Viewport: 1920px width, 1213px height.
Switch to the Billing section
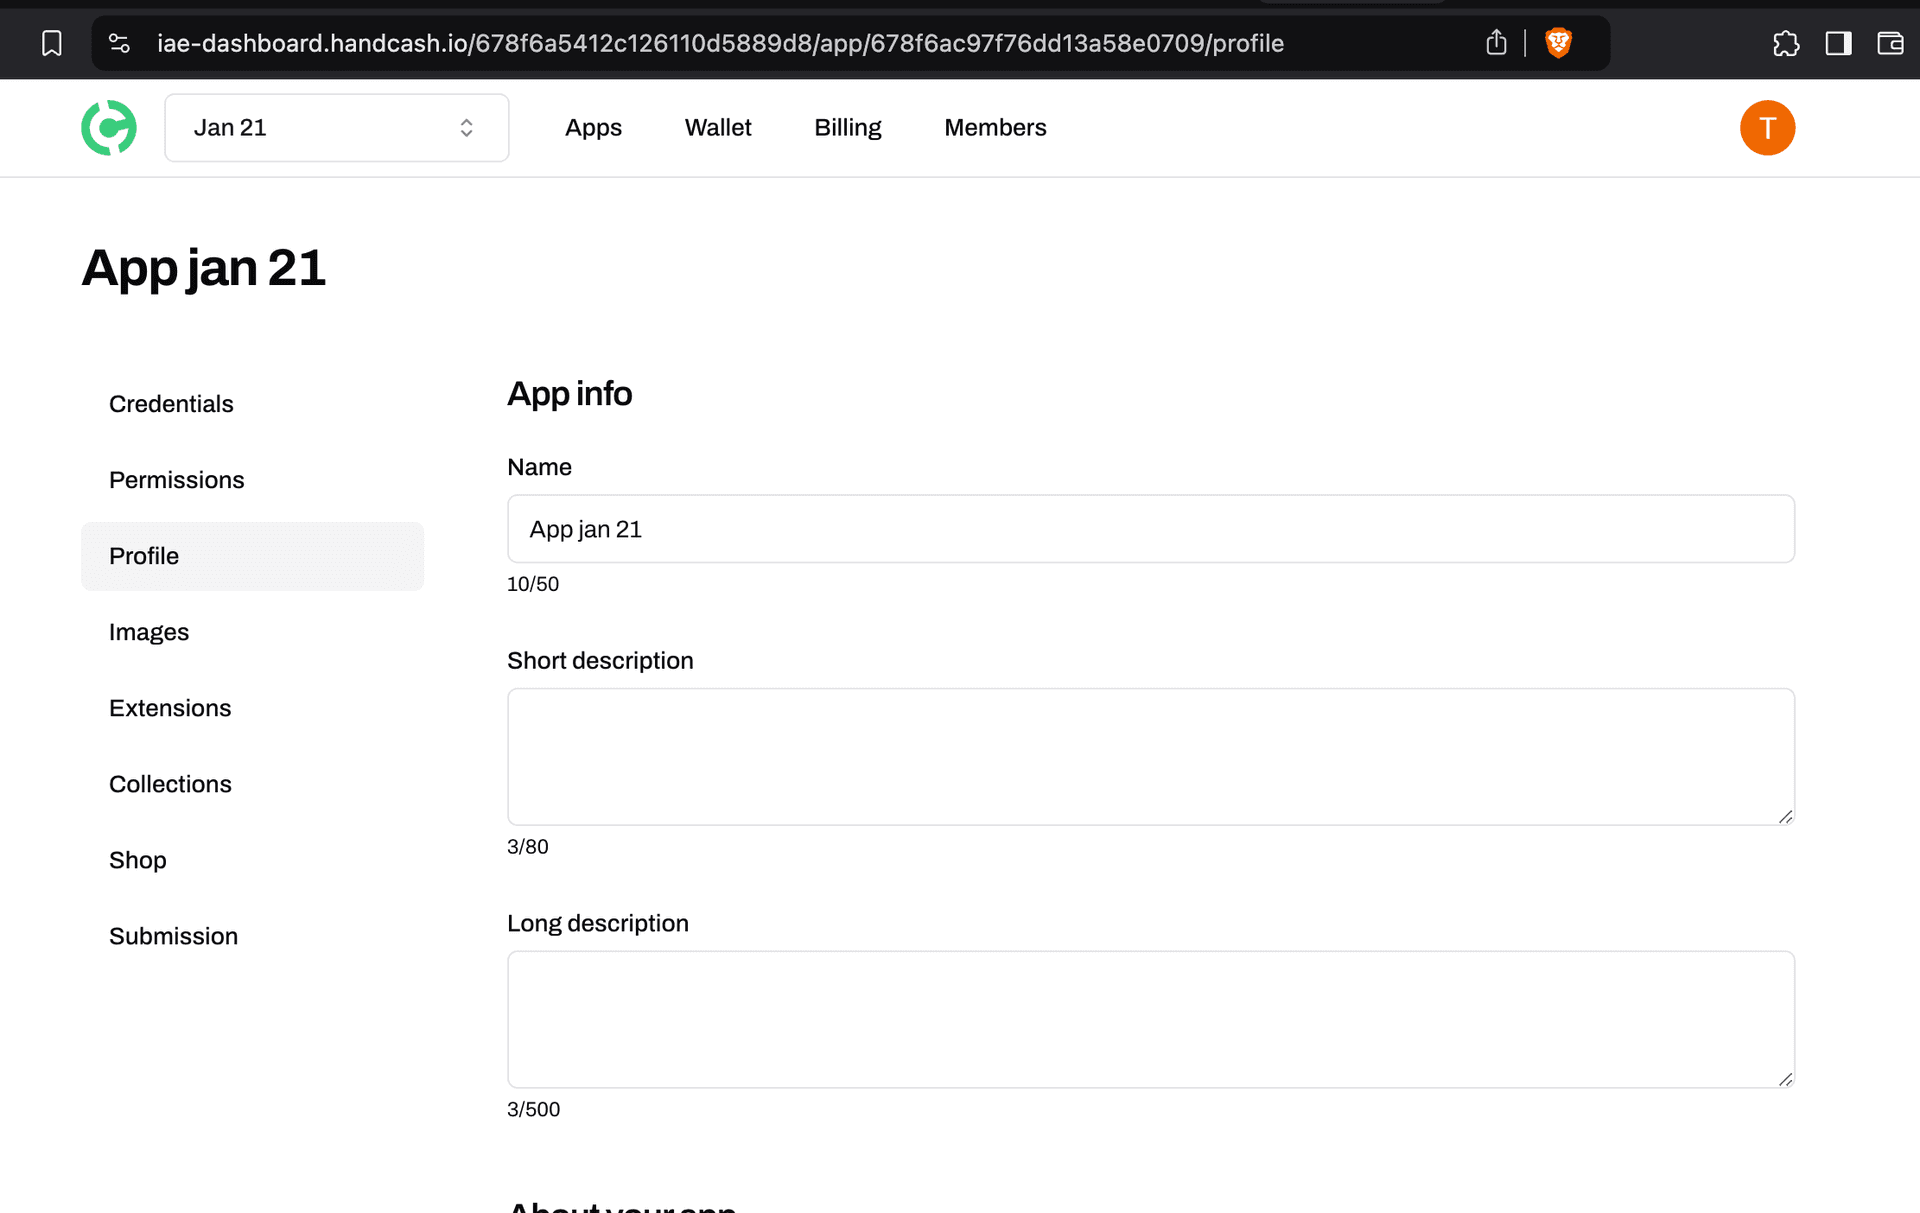(x=847, y=127)
